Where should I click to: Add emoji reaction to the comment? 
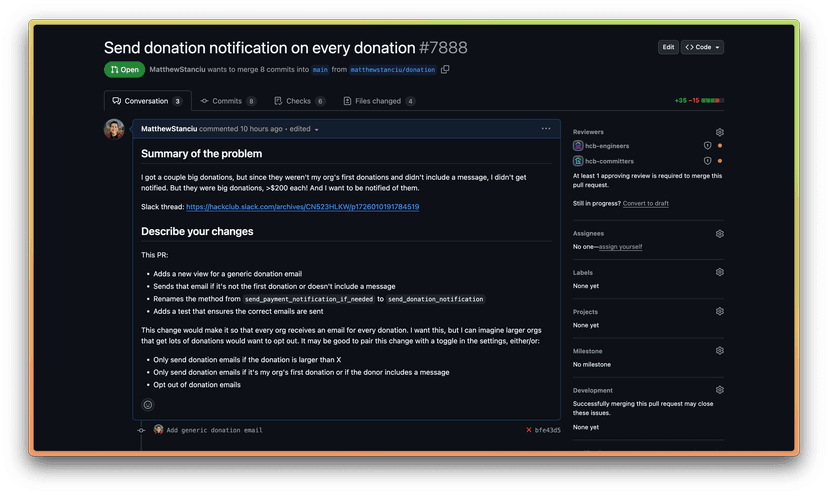coord(148,405)
